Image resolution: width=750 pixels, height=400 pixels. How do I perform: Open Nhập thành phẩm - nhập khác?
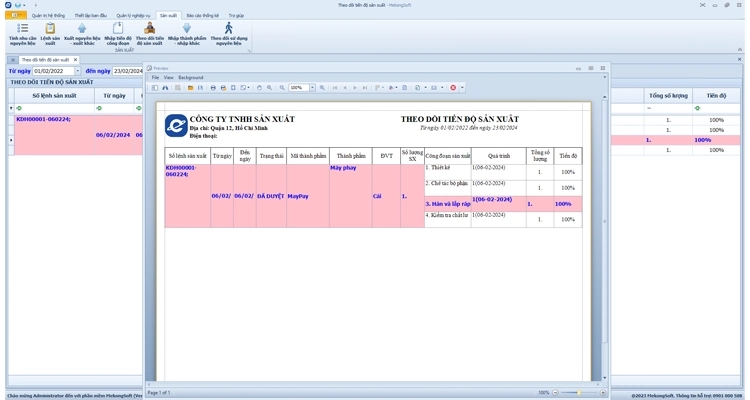coord(186,30)
